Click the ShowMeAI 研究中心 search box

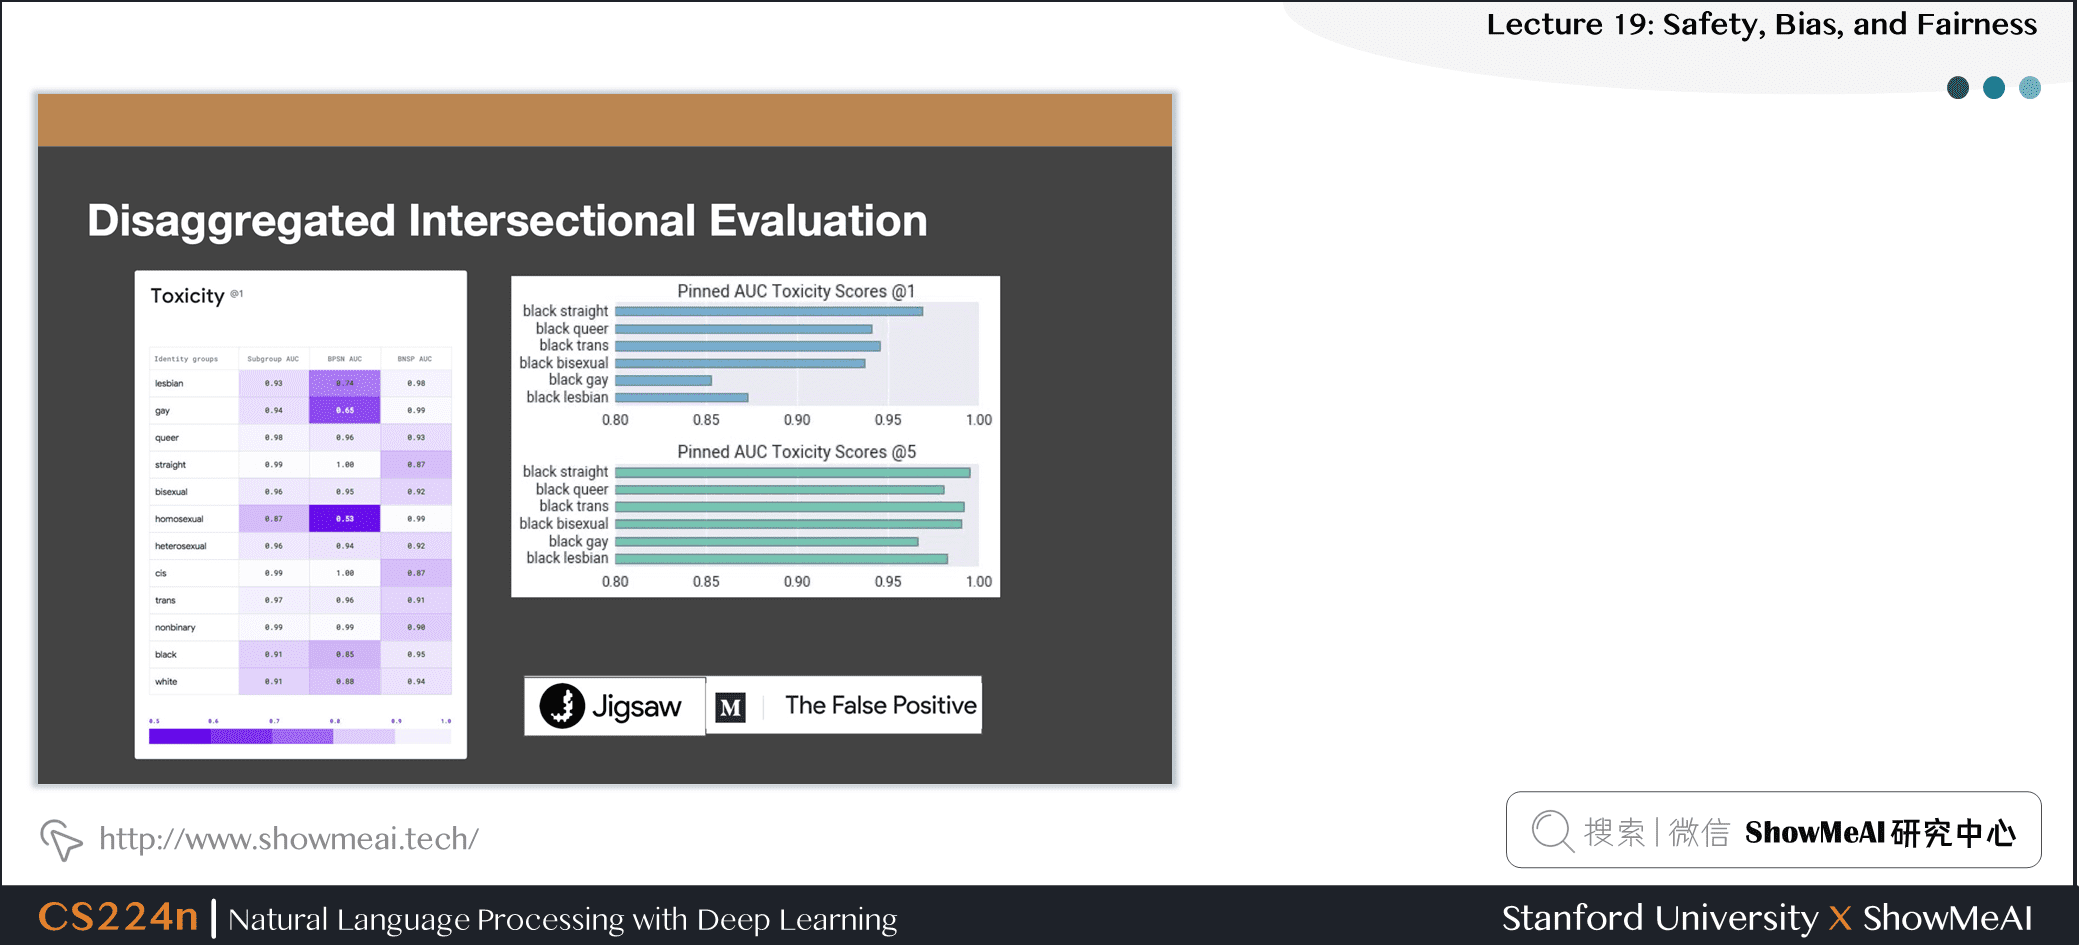(x=1773, y=830)
